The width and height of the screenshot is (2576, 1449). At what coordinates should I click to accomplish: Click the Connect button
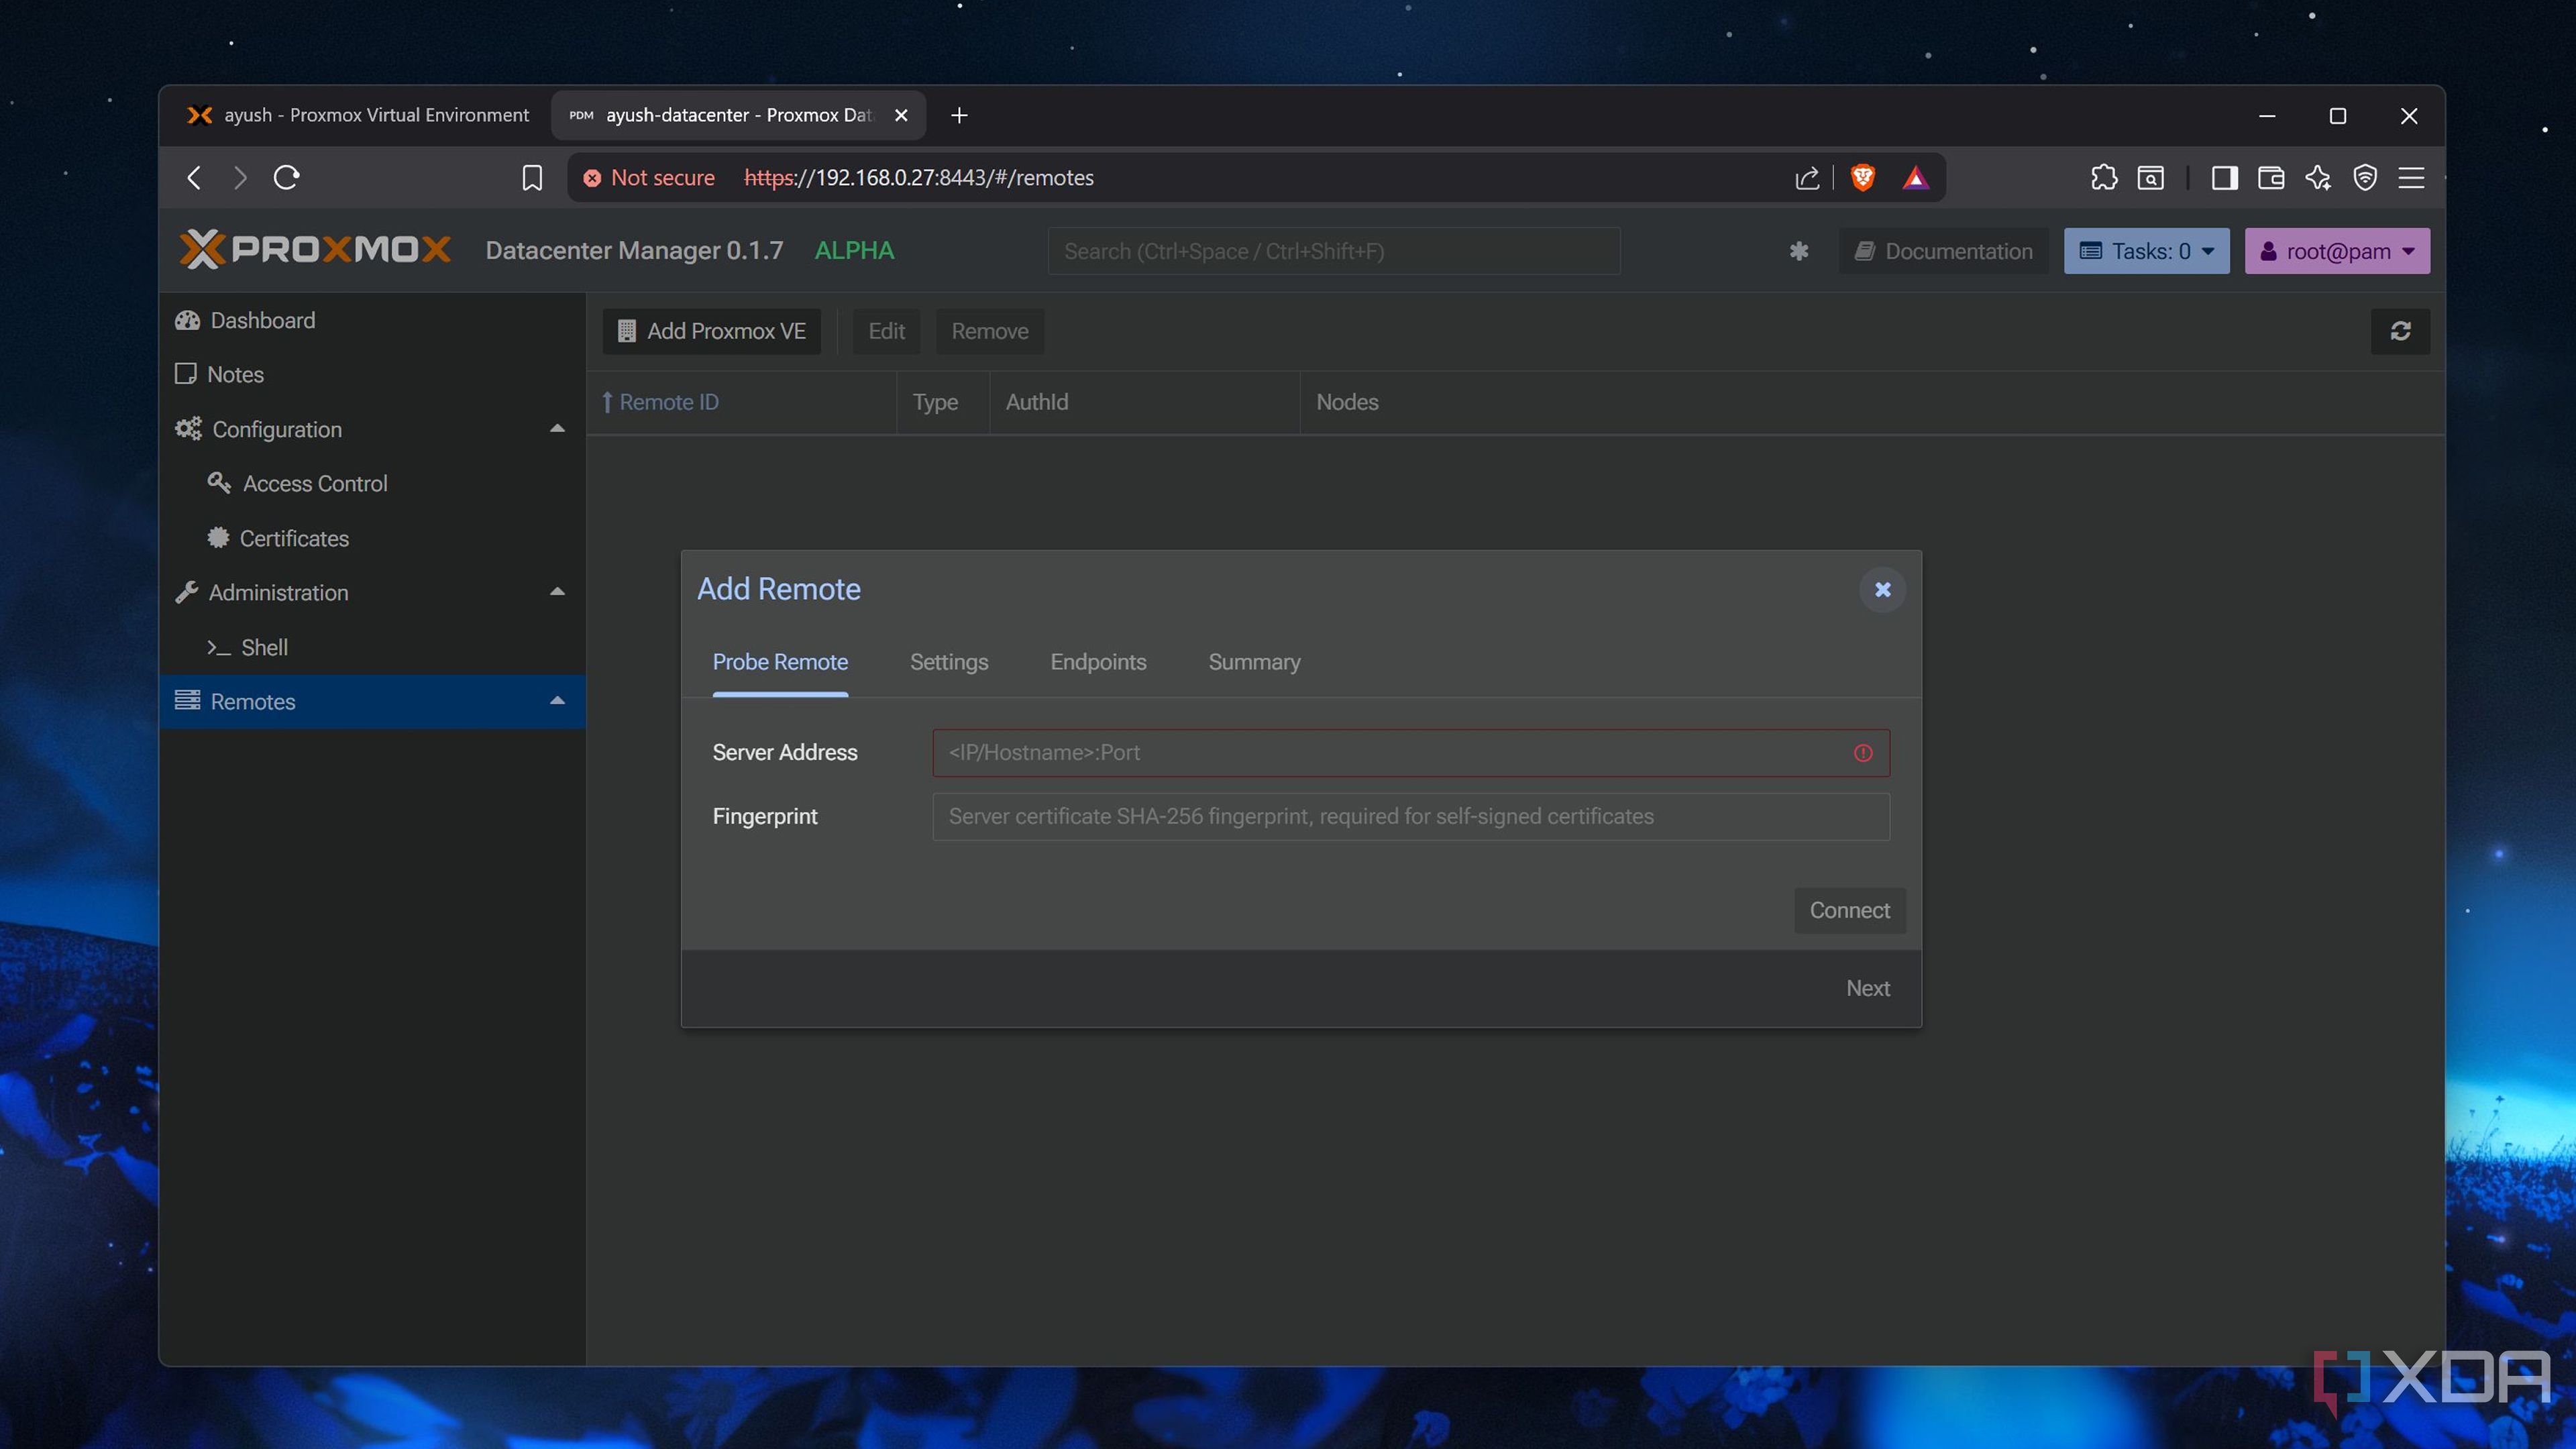1849,910
